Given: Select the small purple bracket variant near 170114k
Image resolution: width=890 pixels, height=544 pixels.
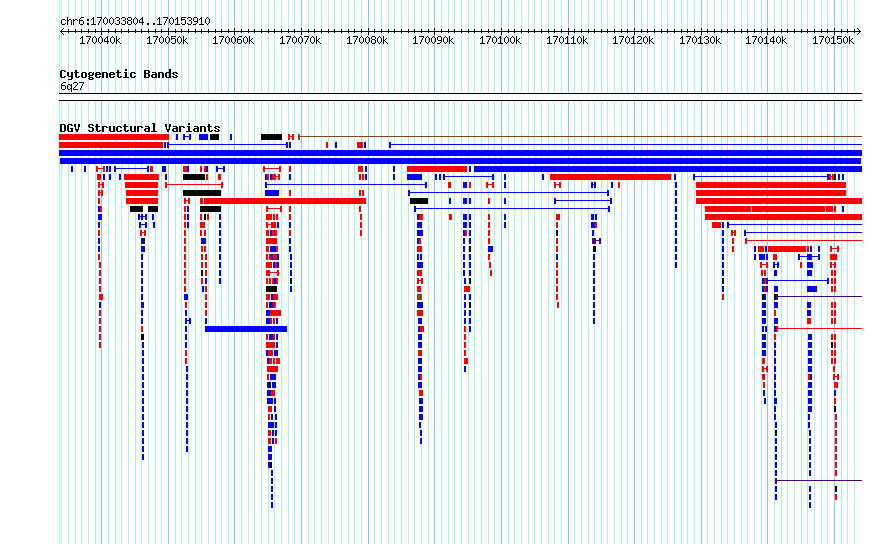Looking at the screenshot, I should (597, 241).
